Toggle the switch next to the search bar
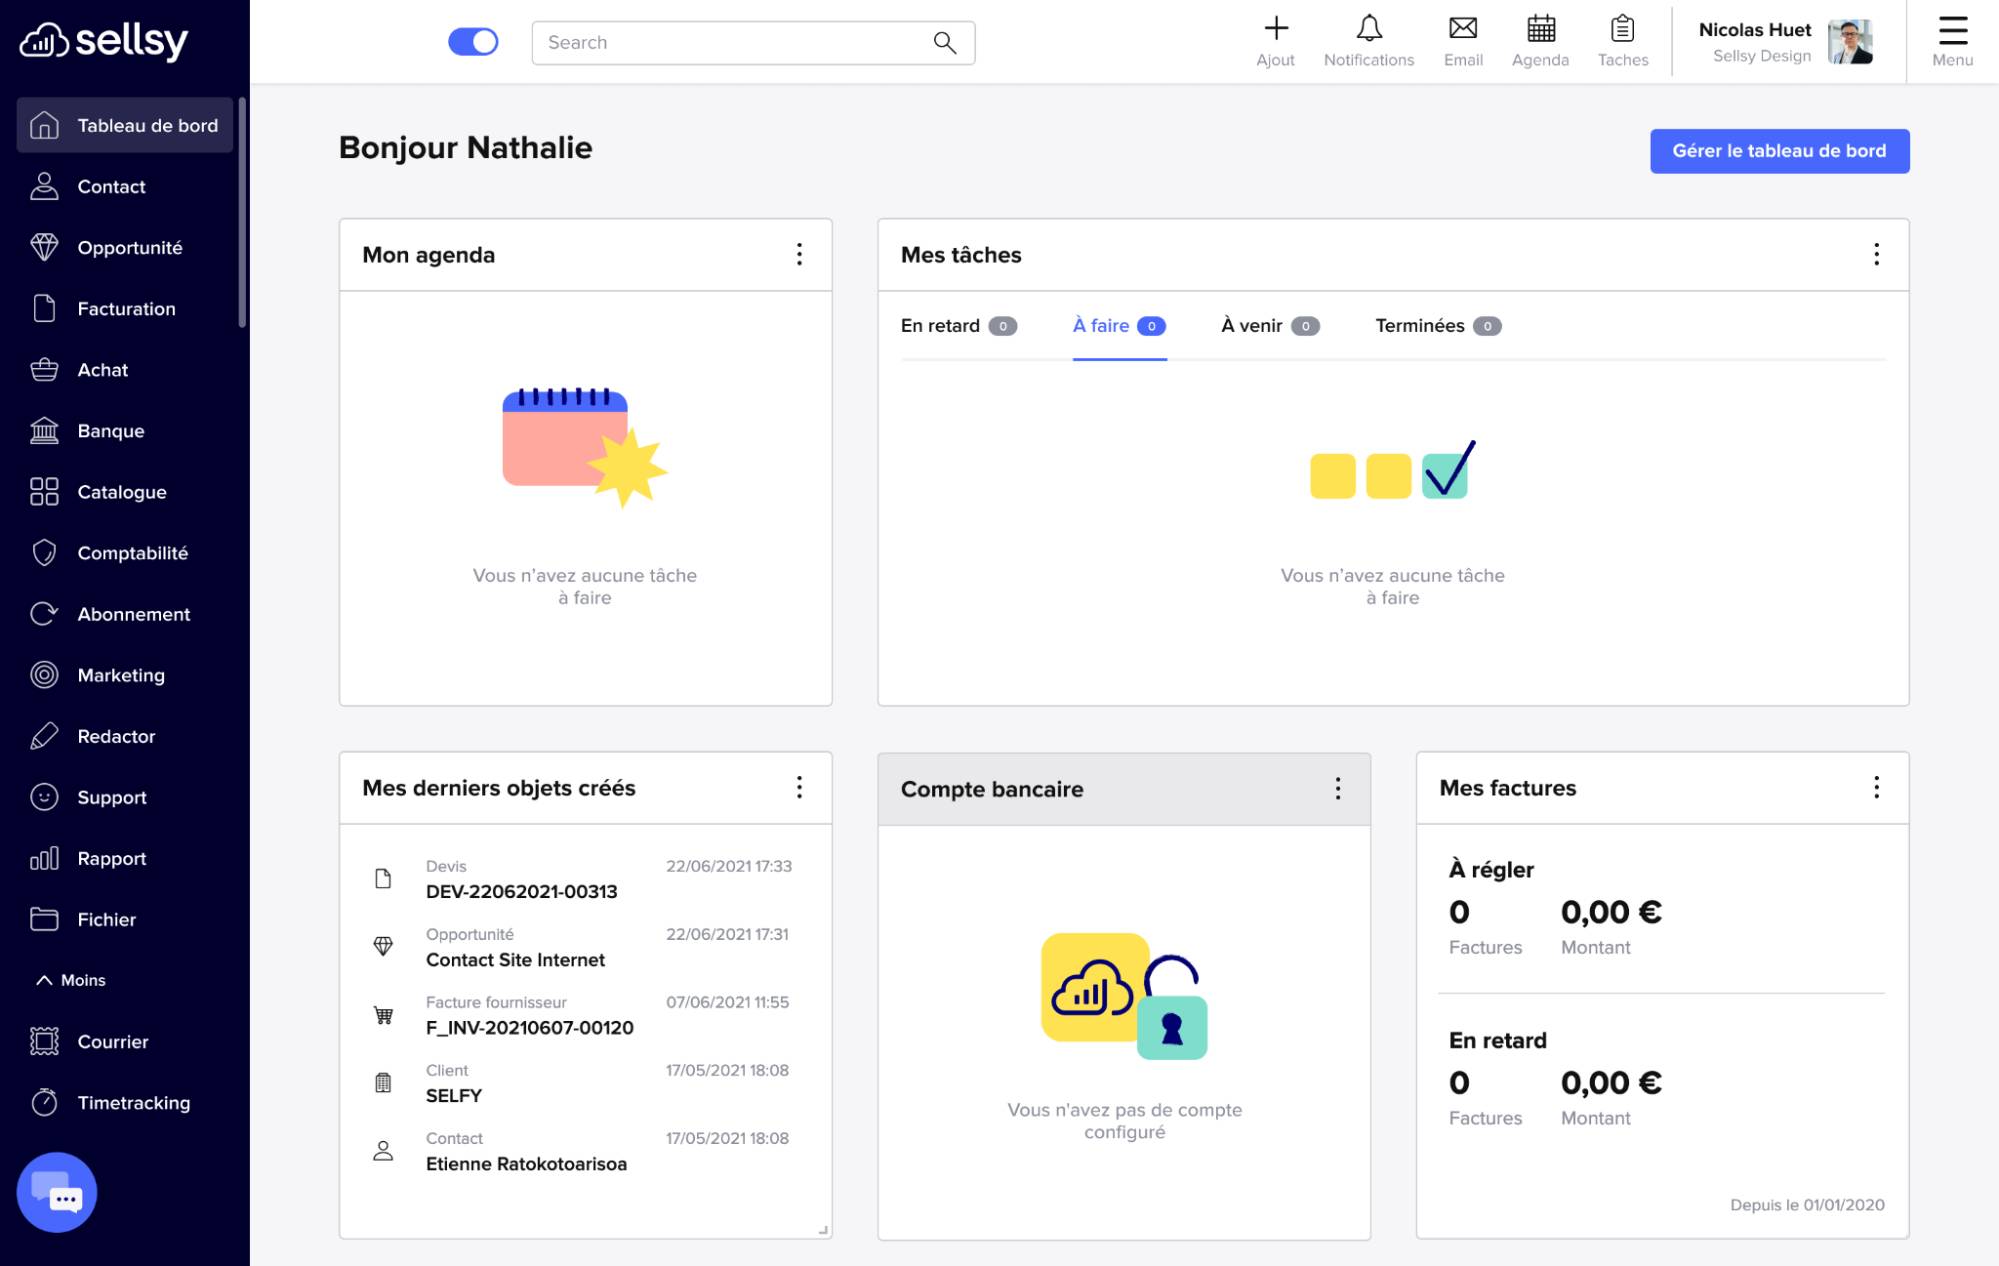This screenshot has height=1266, width=1999. click(x=474, y=41)
